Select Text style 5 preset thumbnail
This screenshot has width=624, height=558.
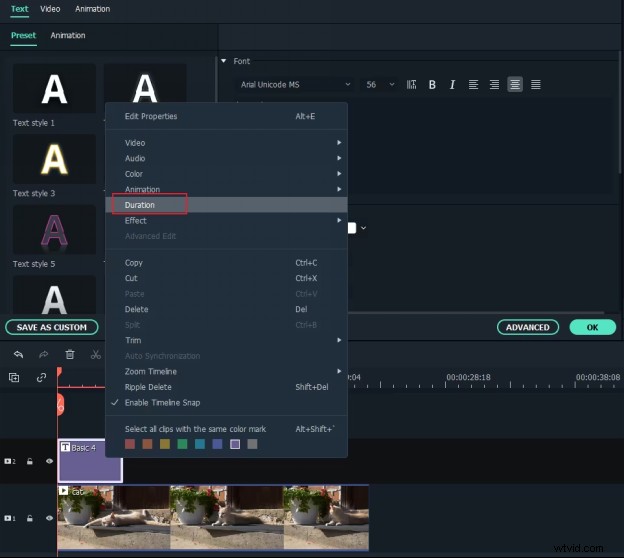[x=55, y=230]
